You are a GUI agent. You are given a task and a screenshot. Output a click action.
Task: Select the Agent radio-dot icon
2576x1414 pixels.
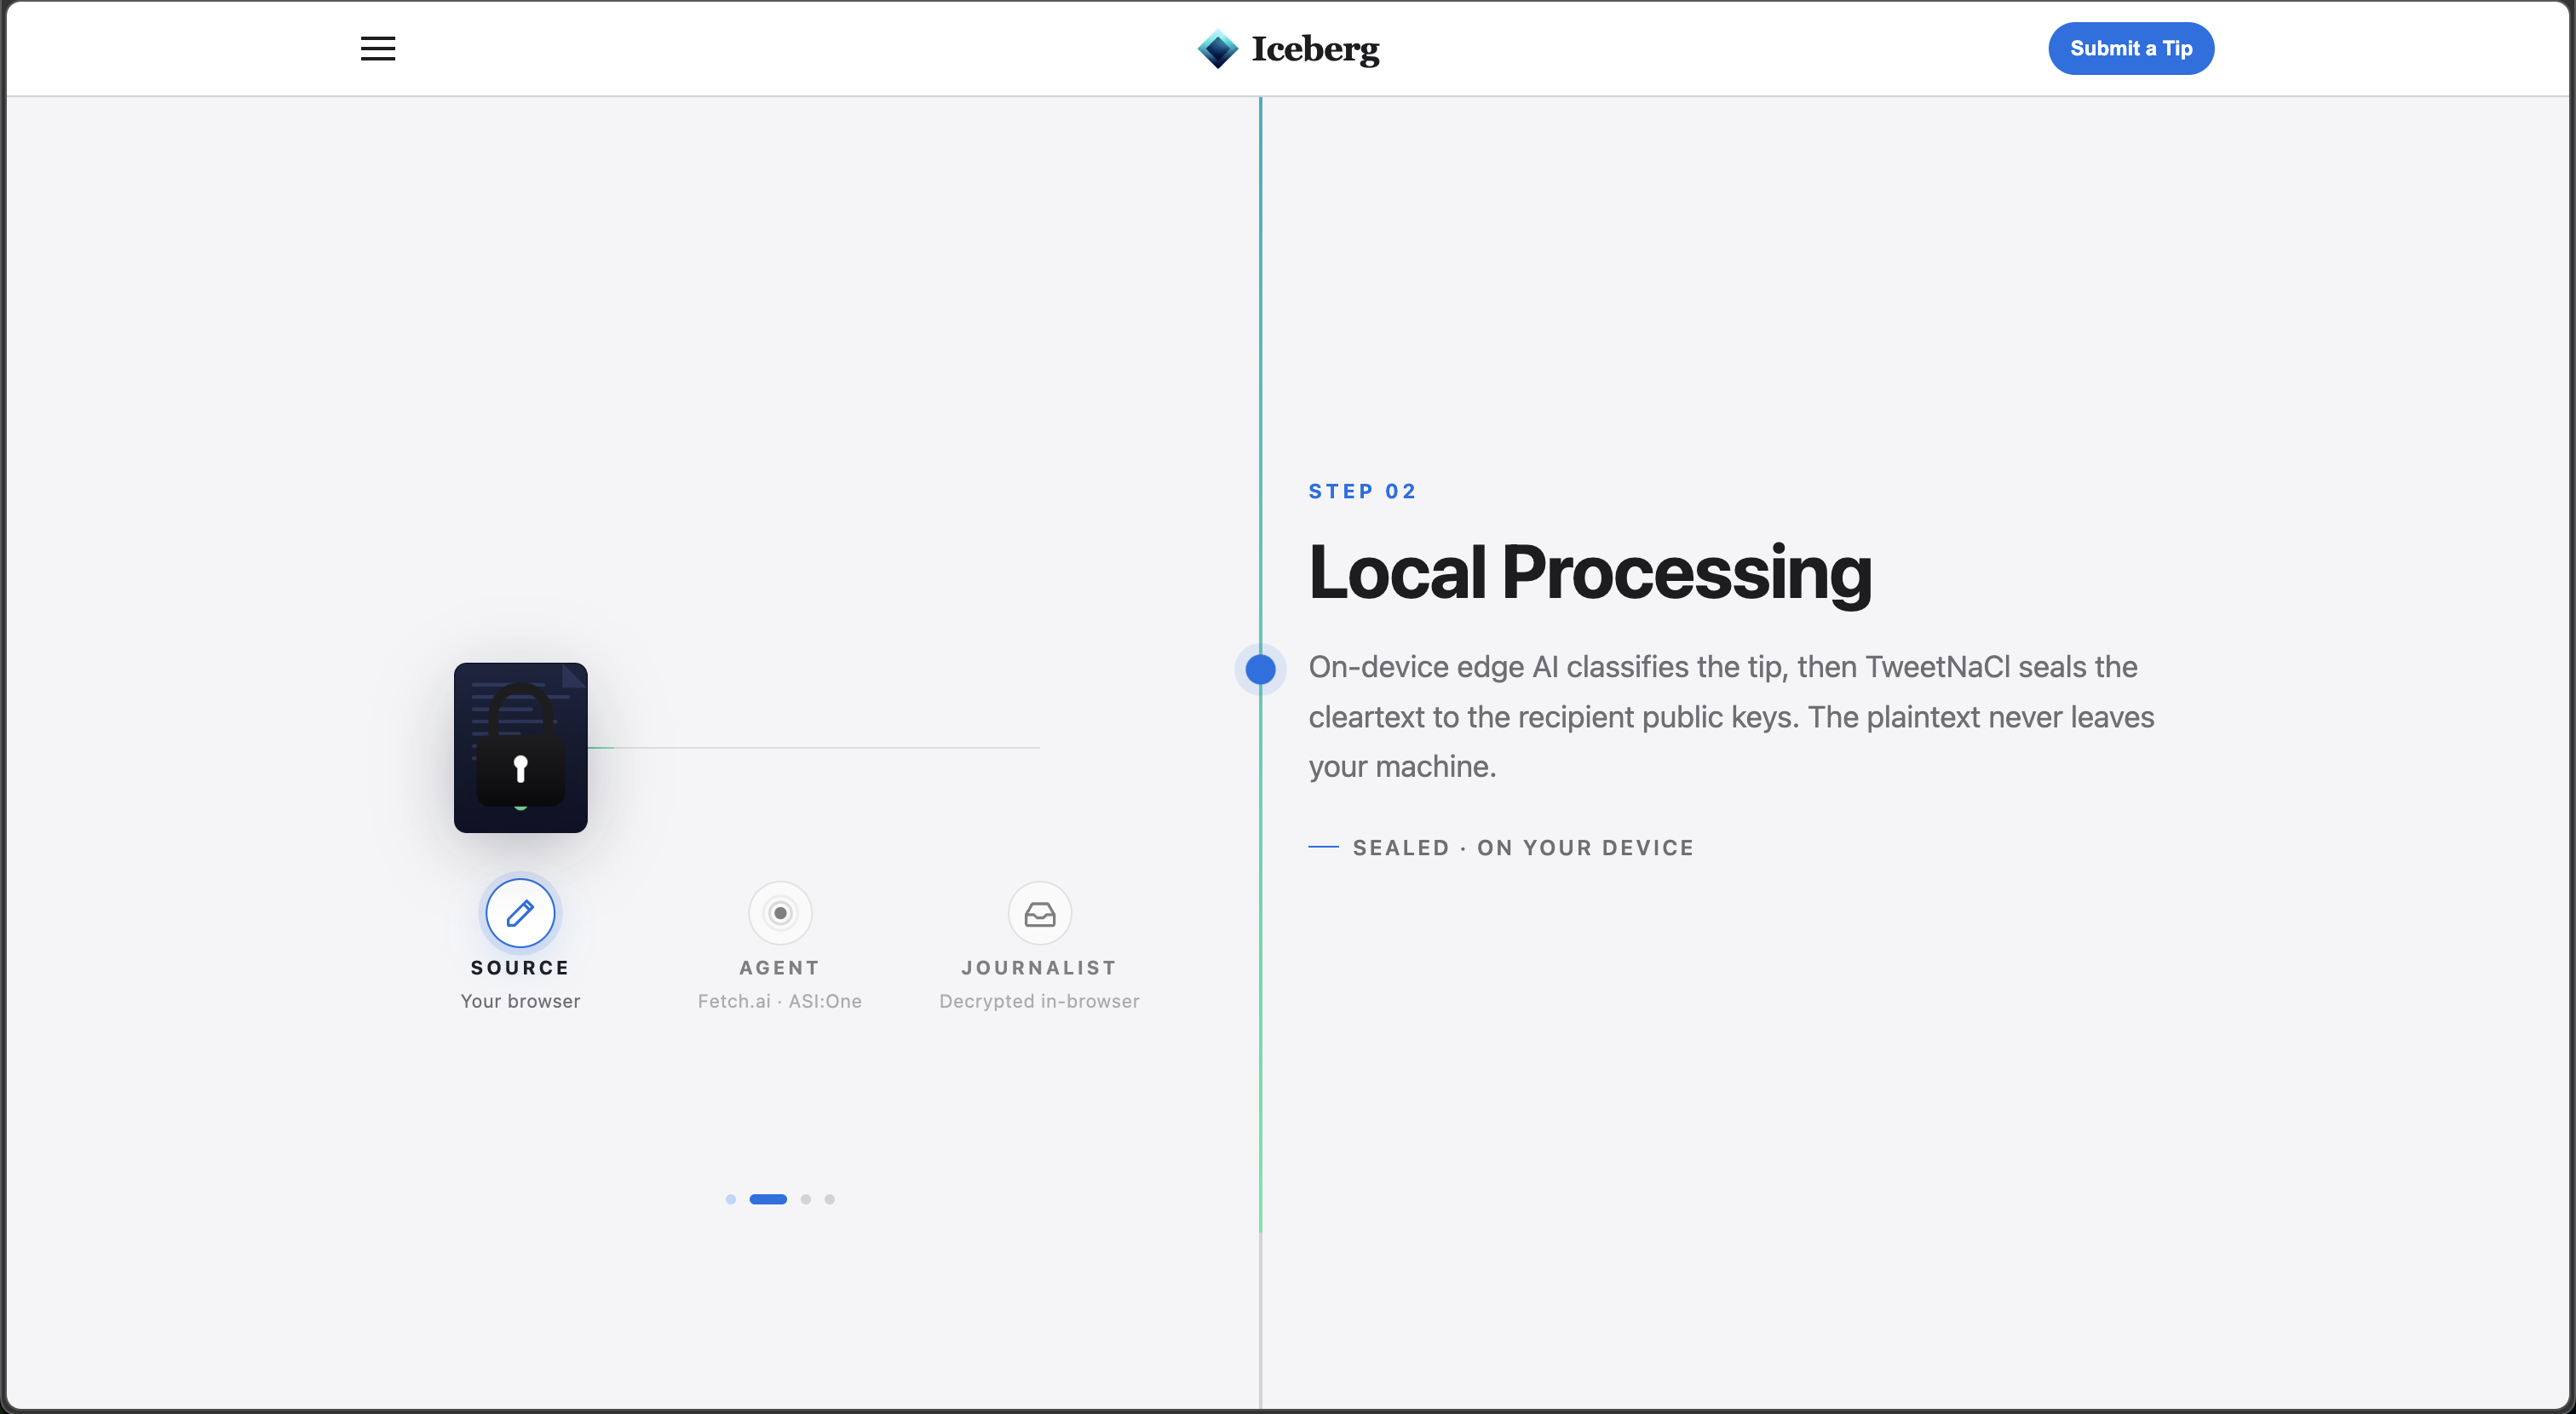click(x=780, y=913)
